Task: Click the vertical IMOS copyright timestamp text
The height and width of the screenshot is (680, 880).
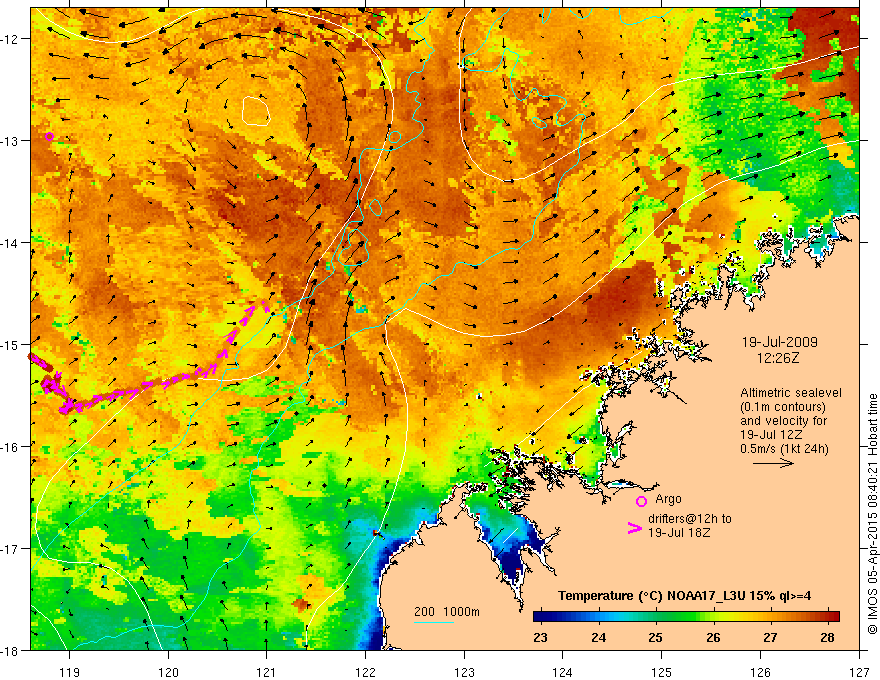Action: [x=872, y=514]
